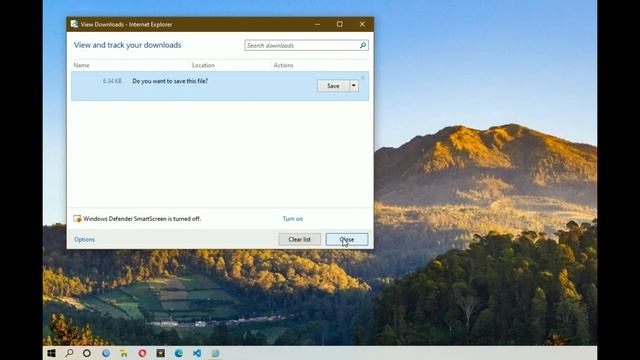Screen dimensions: 640x360
Task: Click the Location column header
Action: (x=203, y=65)
